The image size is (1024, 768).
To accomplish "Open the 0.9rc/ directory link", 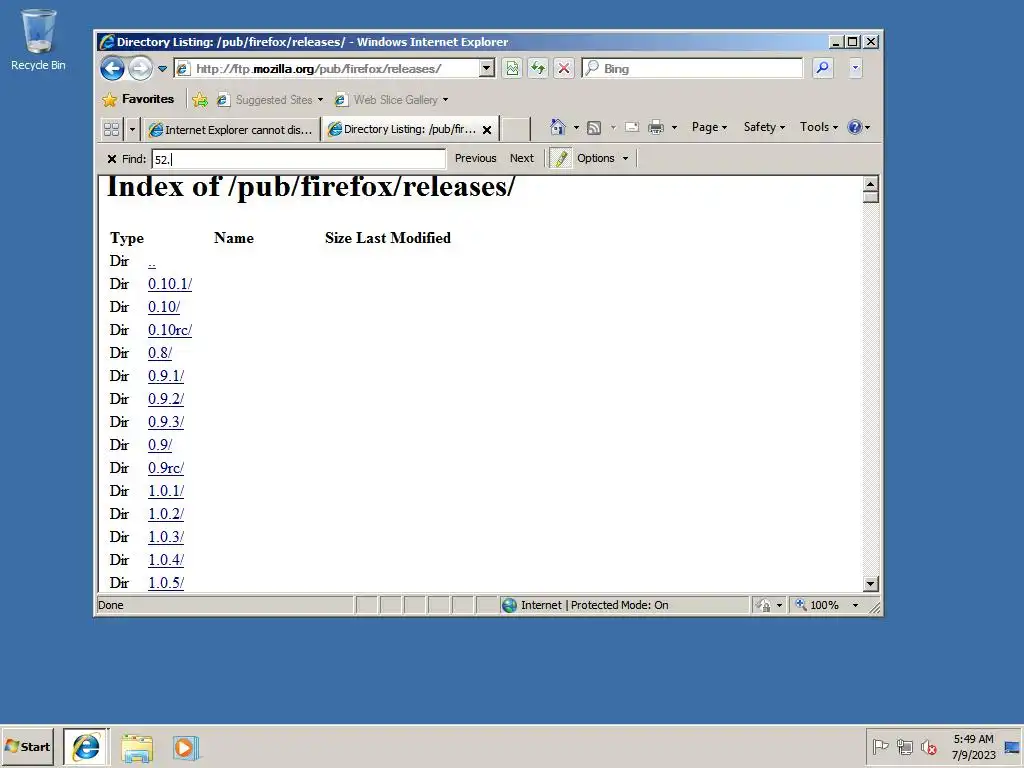I will click(166, 468).
